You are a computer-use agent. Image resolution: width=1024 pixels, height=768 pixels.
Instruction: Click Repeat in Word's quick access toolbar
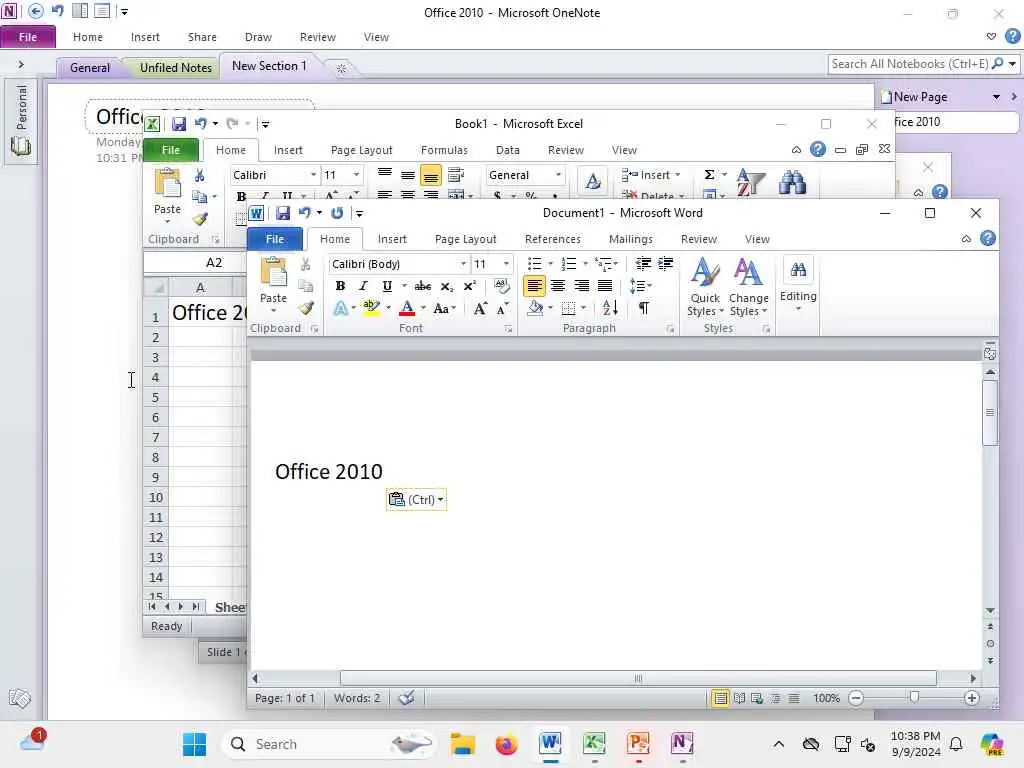point(337,213)
